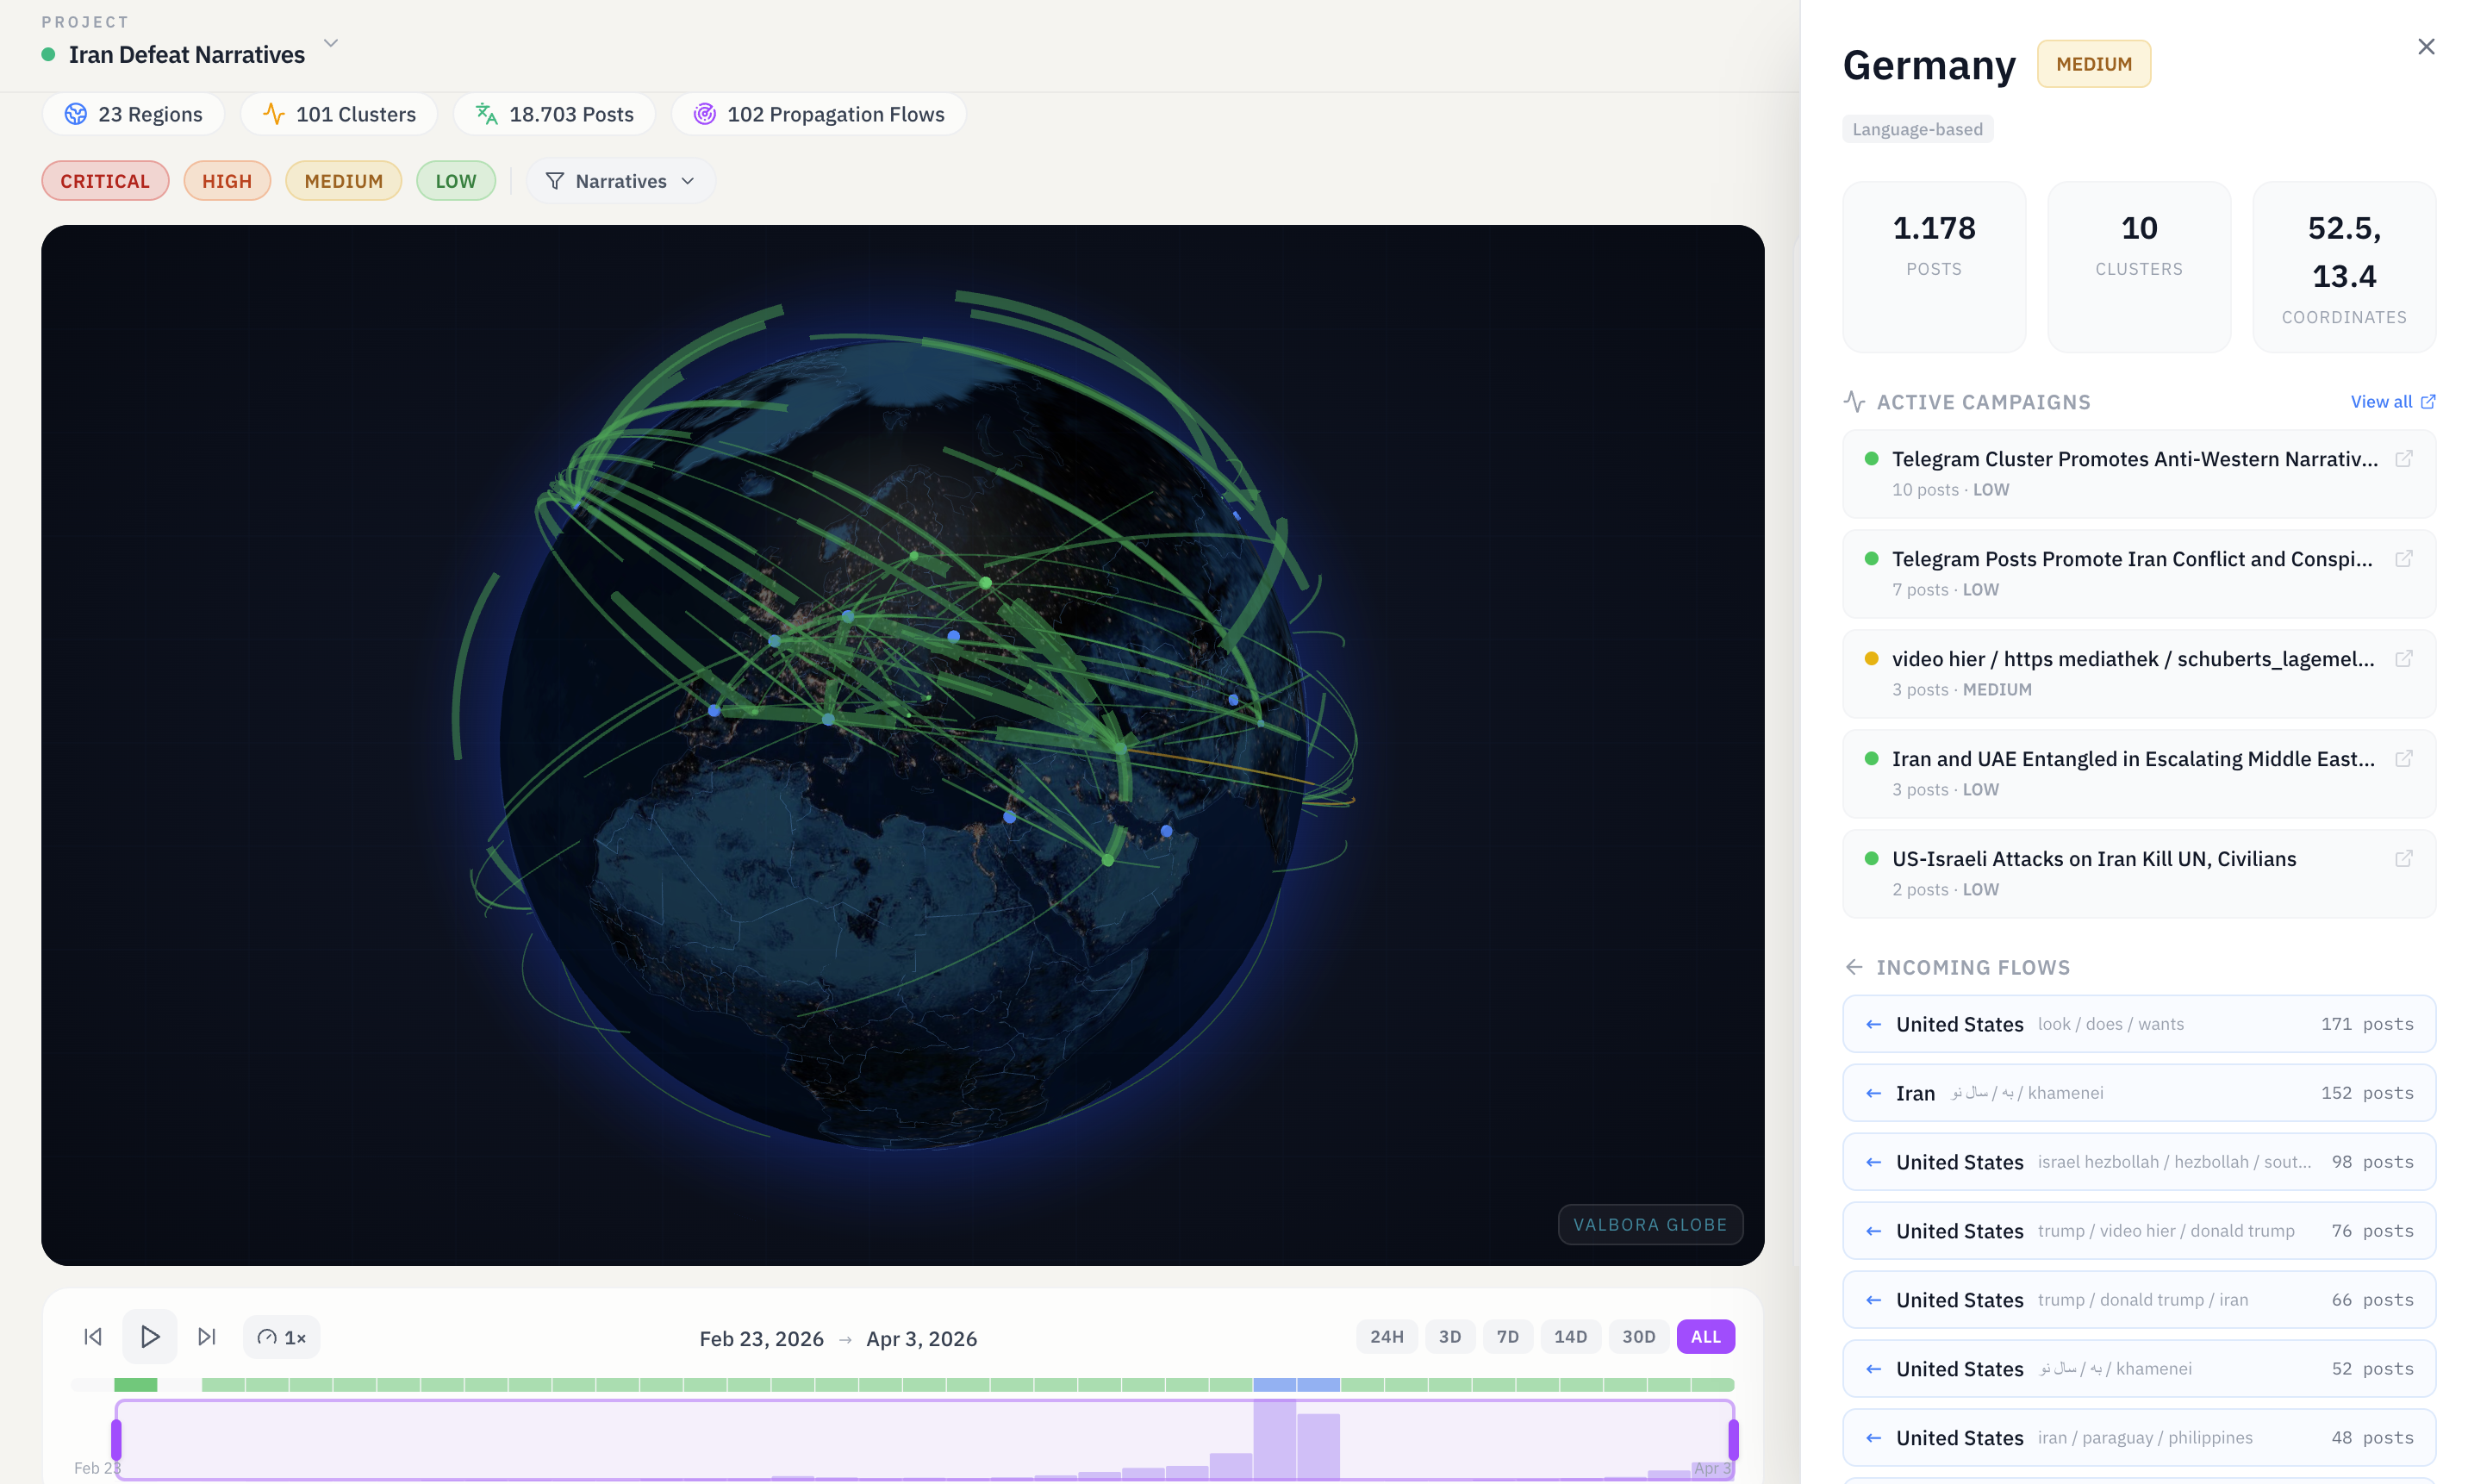Toggle the CRITICAL severity filter
The width and height of the screenshot is (2468, 1484).
(x=105, y=181)
